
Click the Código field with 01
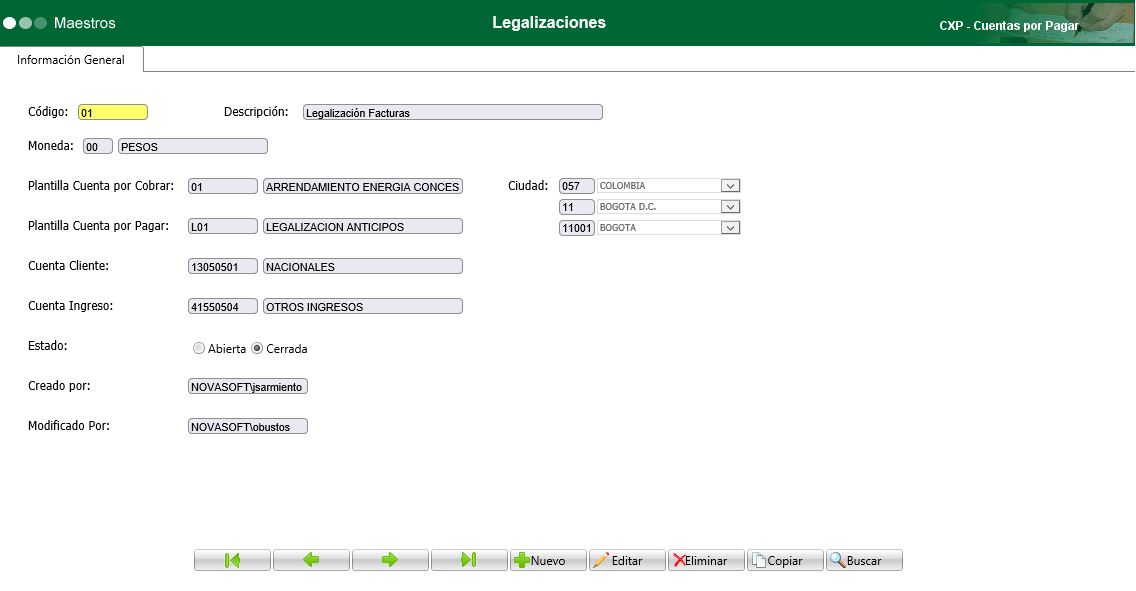pyautogui.click(x=113, y=112)
